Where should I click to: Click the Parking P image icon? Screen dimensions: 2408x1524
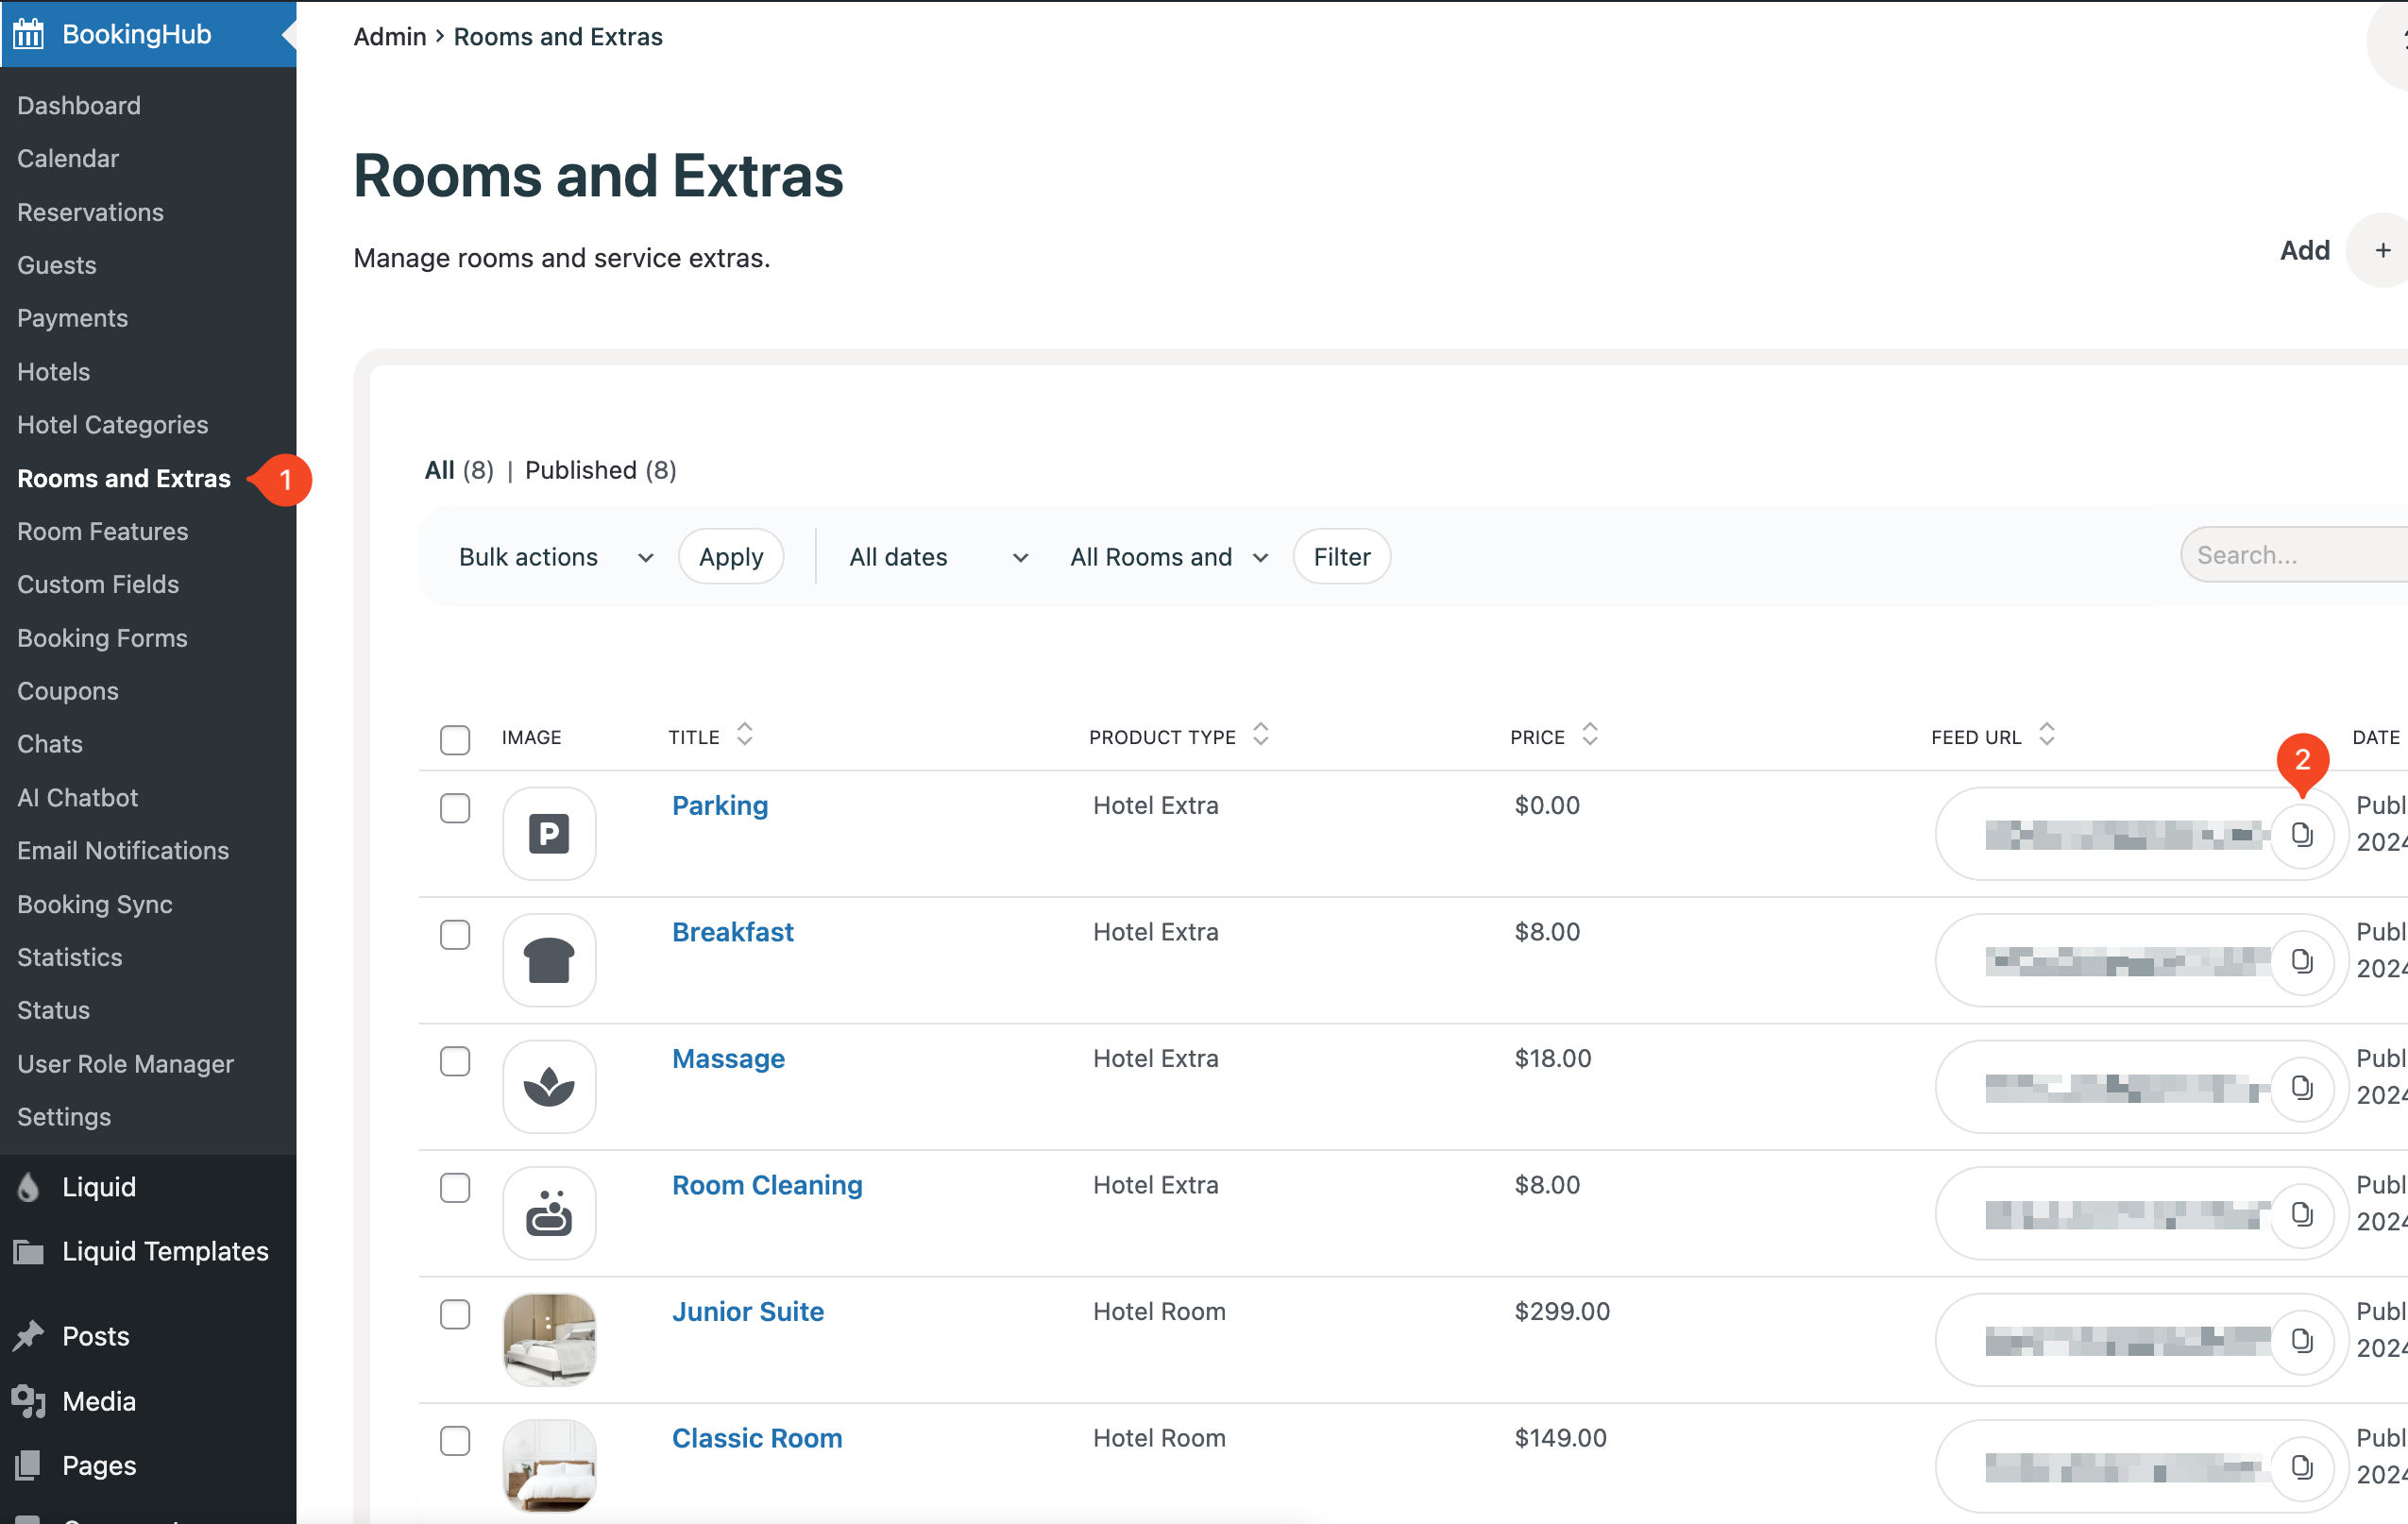click(549, 833)
